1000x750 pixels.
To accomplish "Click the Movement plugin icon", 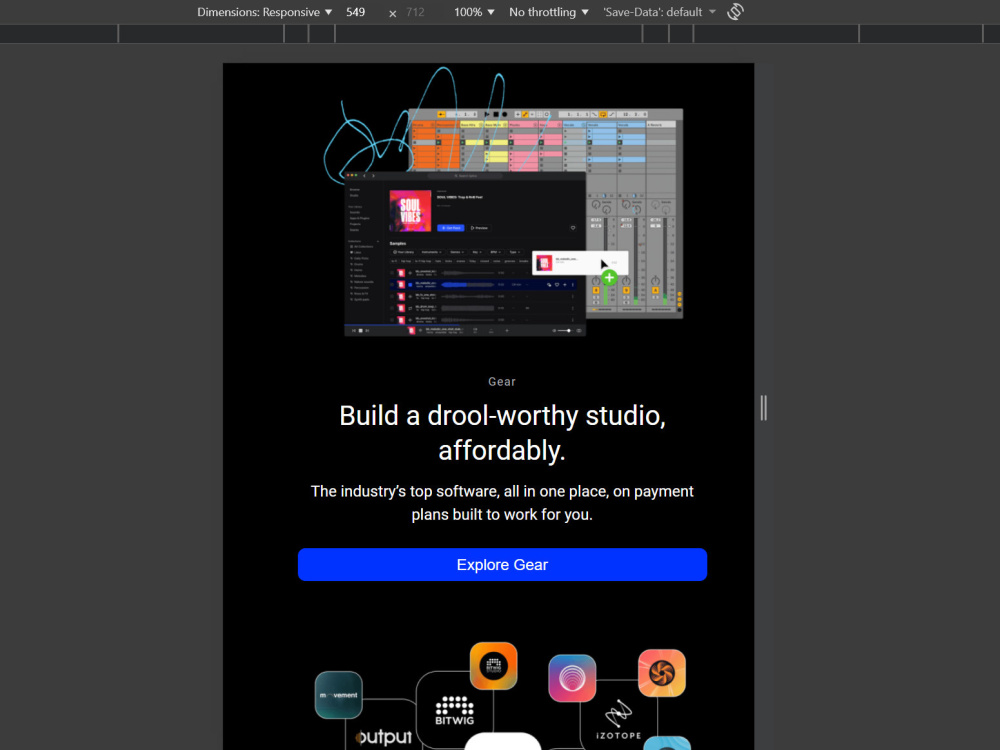I will pyautogui.click(x=339, y=695).
